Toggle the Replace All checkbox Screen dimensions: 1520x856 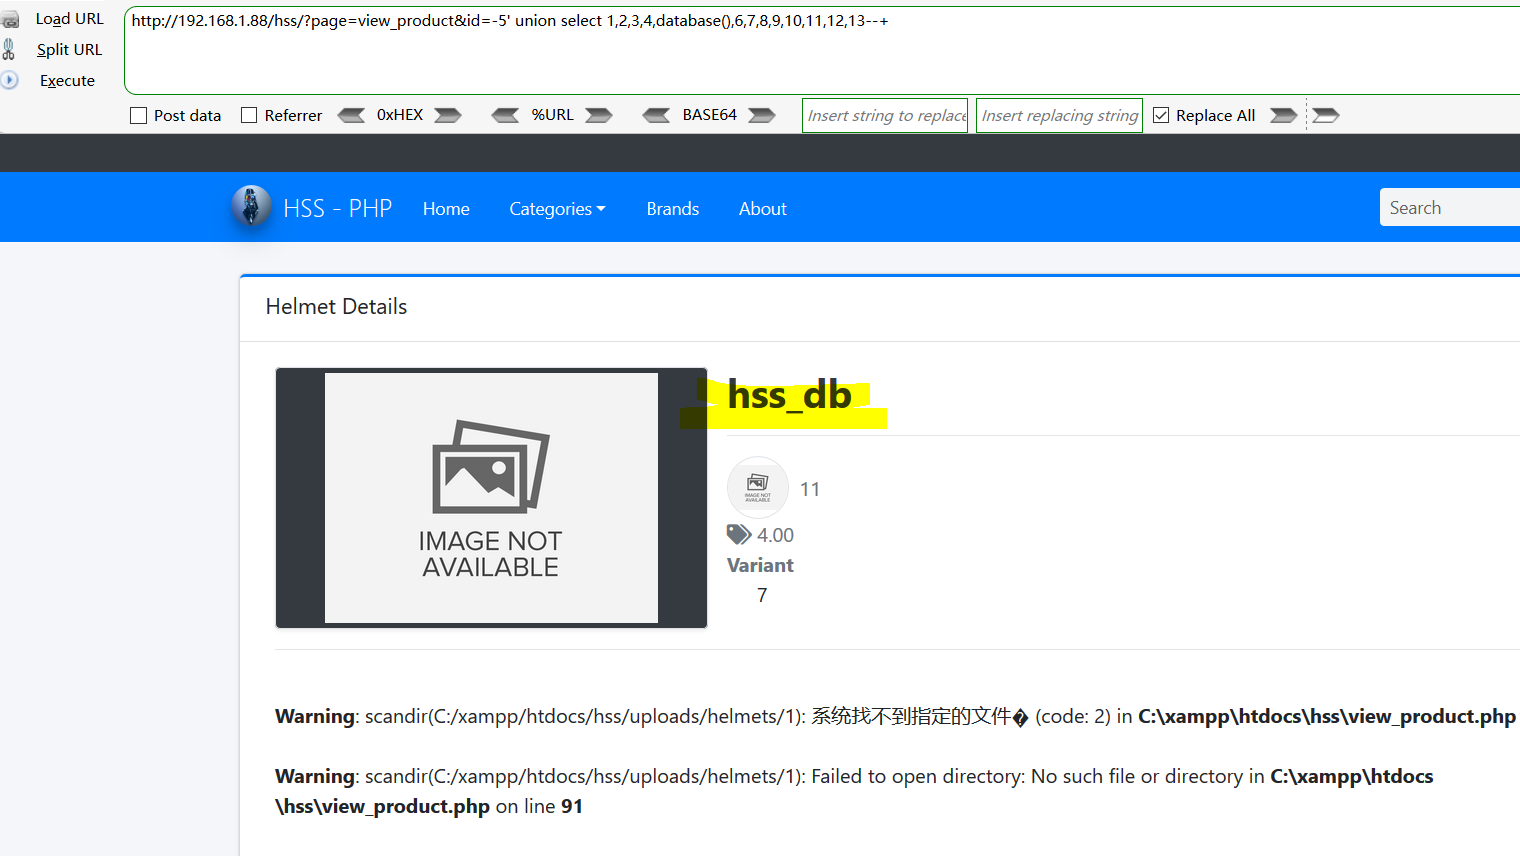[1161, 116]
